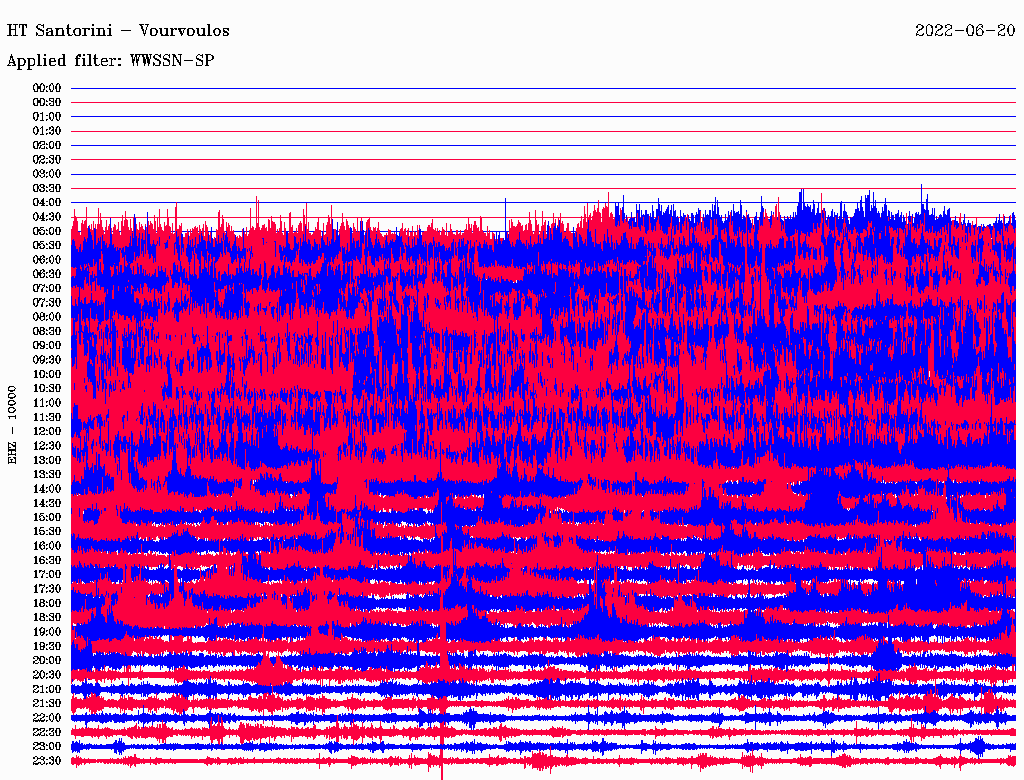Select the 20:00 time label
Viewport: 1024px width, 780px height.
pyautogui.click(x=47, y=660)
